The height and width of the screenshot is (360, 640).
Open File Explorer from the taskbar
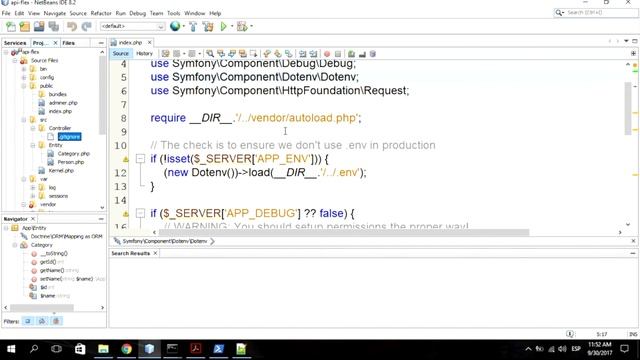coord(103,349)
